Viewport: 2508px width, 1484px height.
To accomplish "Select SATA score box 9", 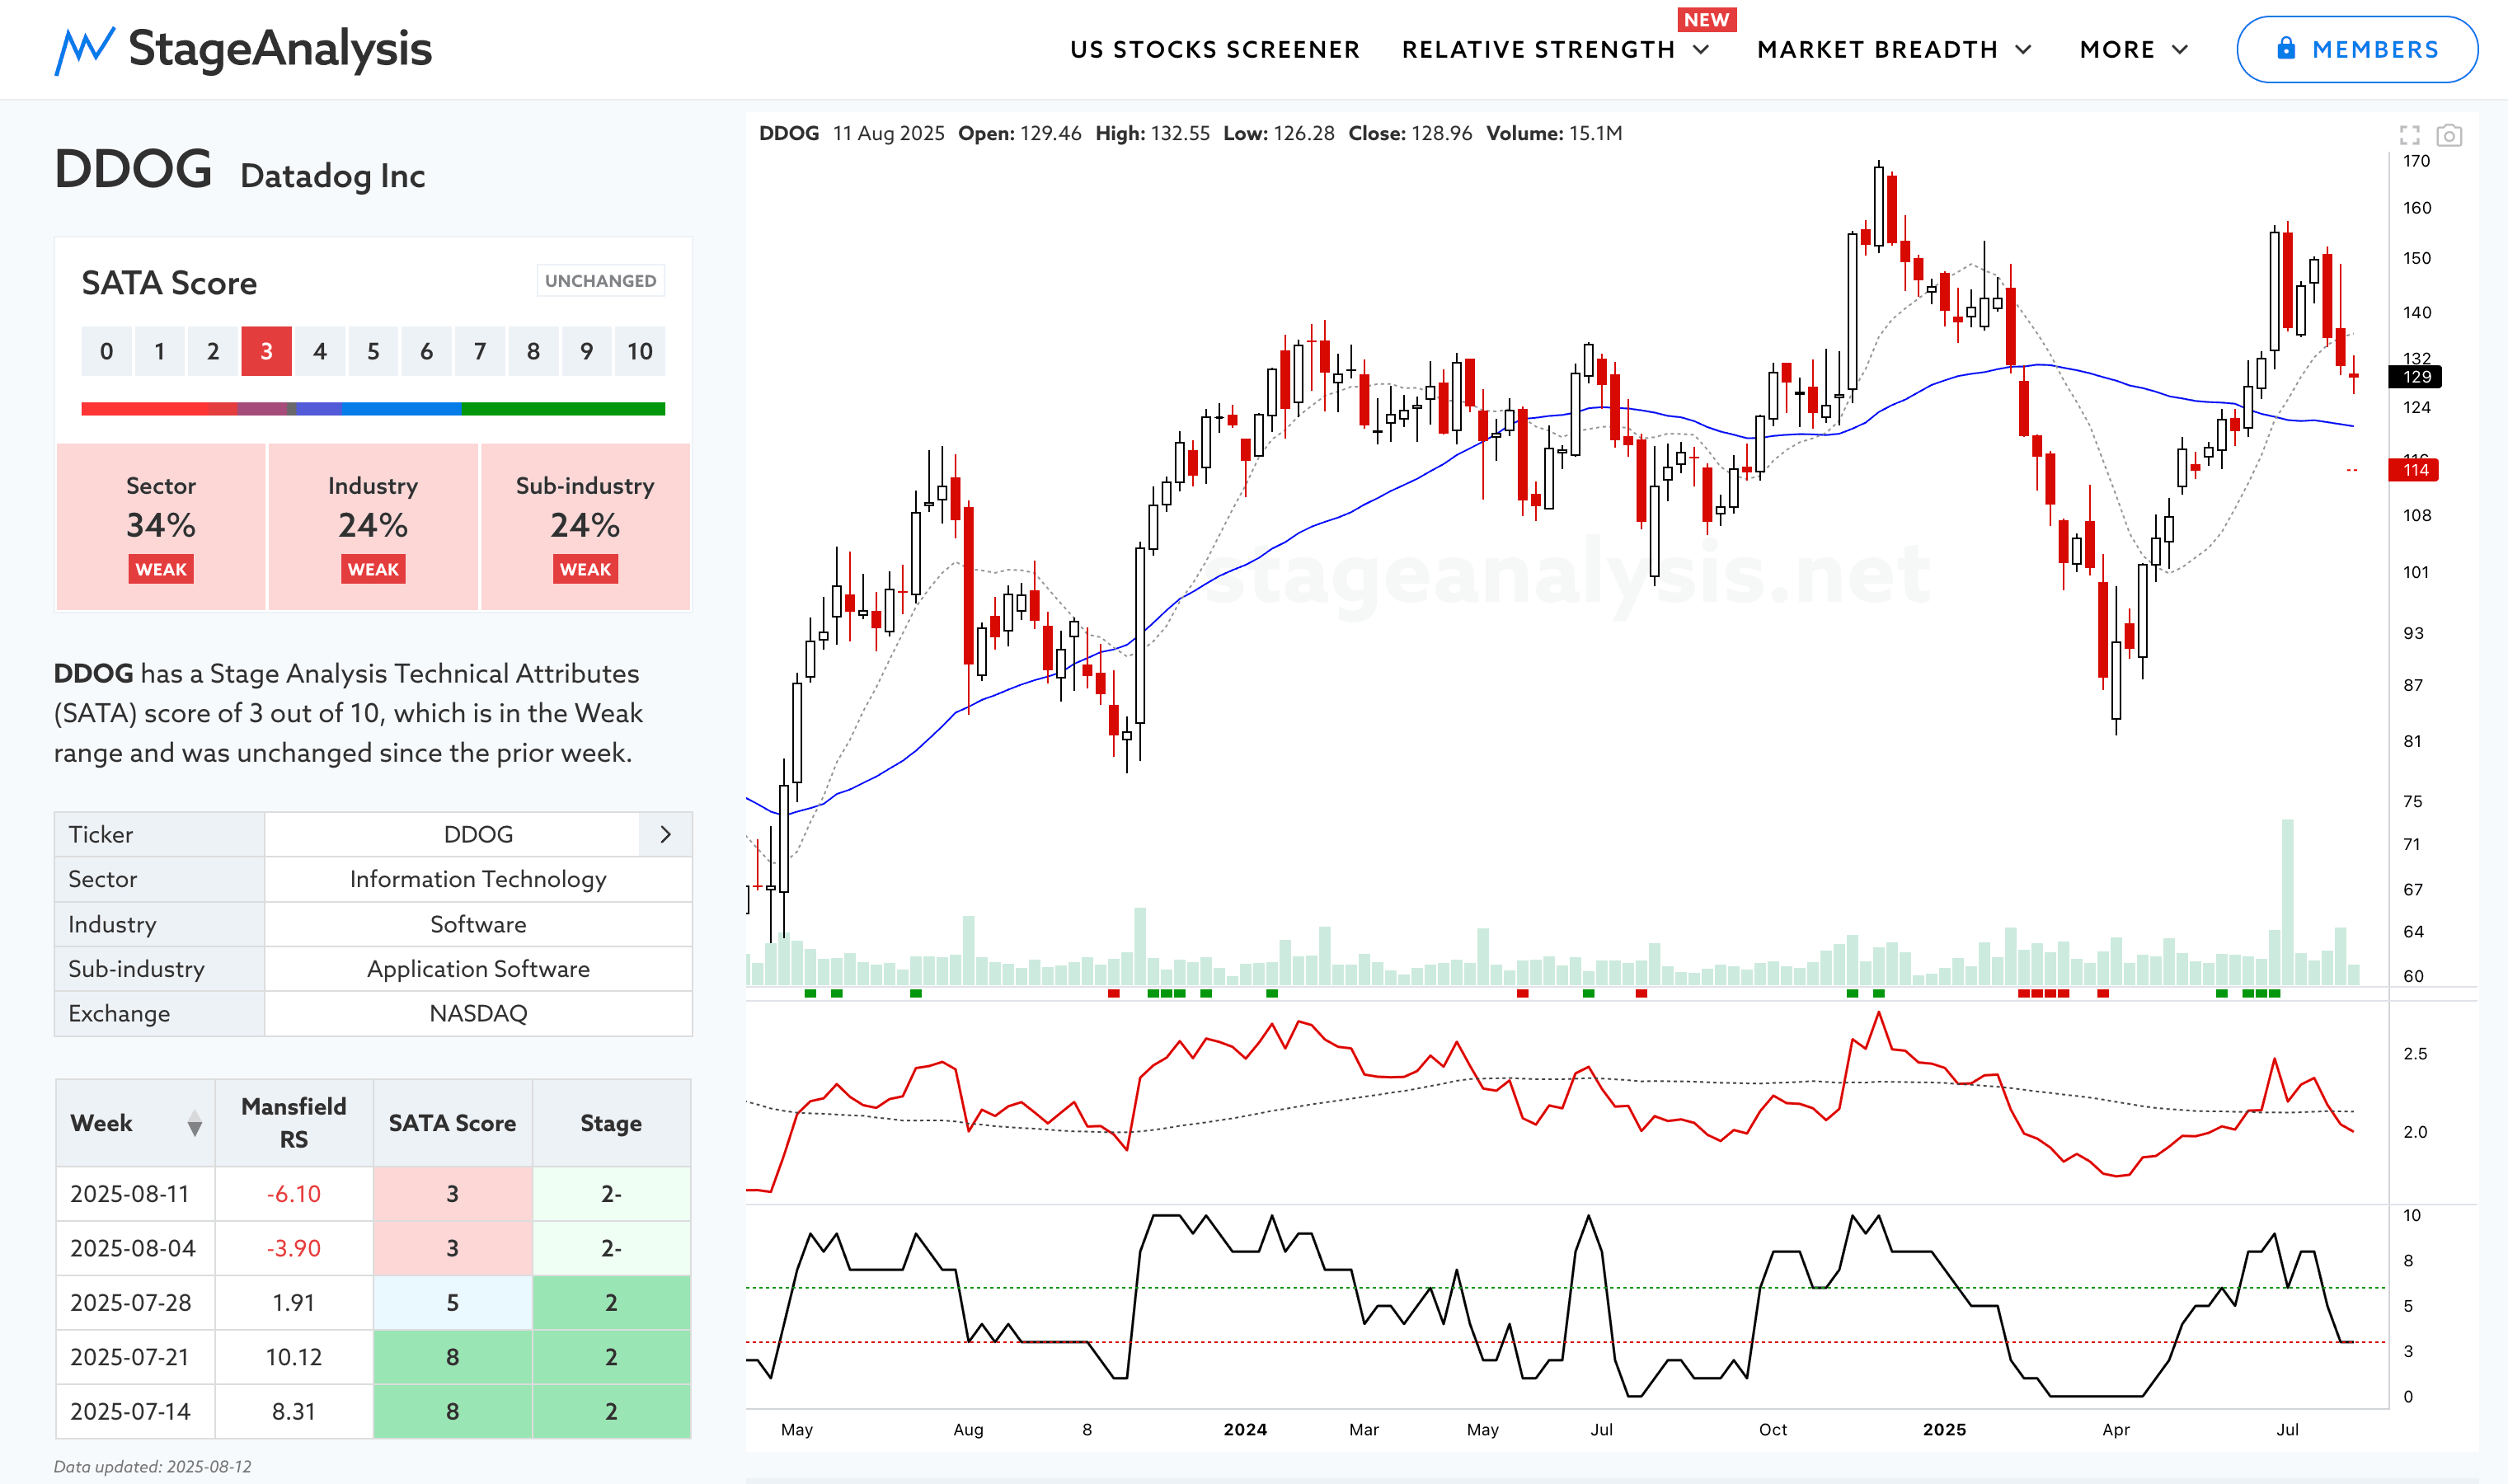I will [587, 351].
